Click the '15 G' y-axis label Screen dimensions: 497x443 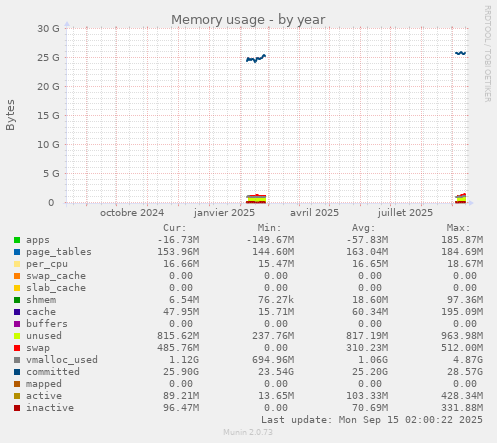tap(48, 116)
